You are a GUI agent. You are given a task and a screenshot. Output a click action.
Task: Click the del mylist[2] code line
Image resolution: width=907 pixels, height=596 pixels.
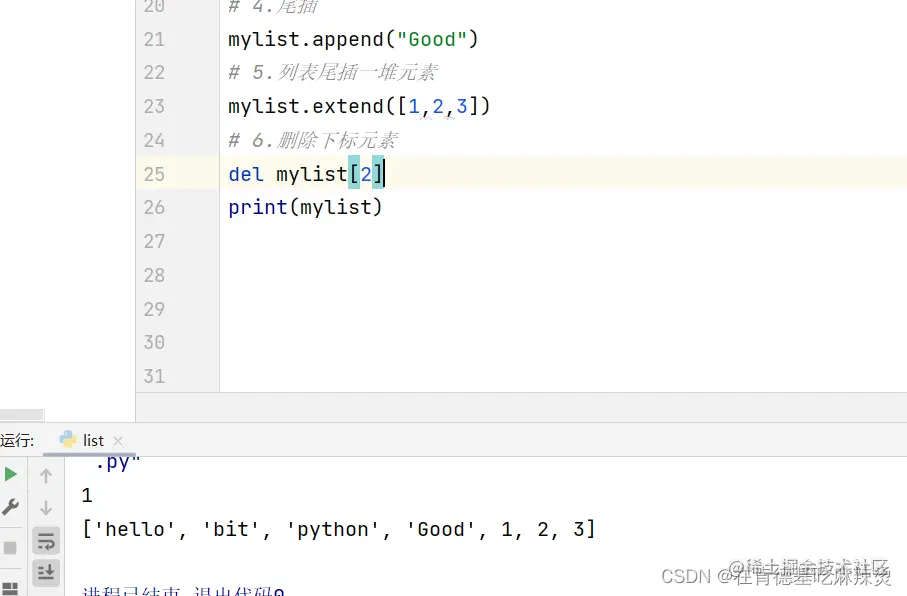tap(305, 174)
